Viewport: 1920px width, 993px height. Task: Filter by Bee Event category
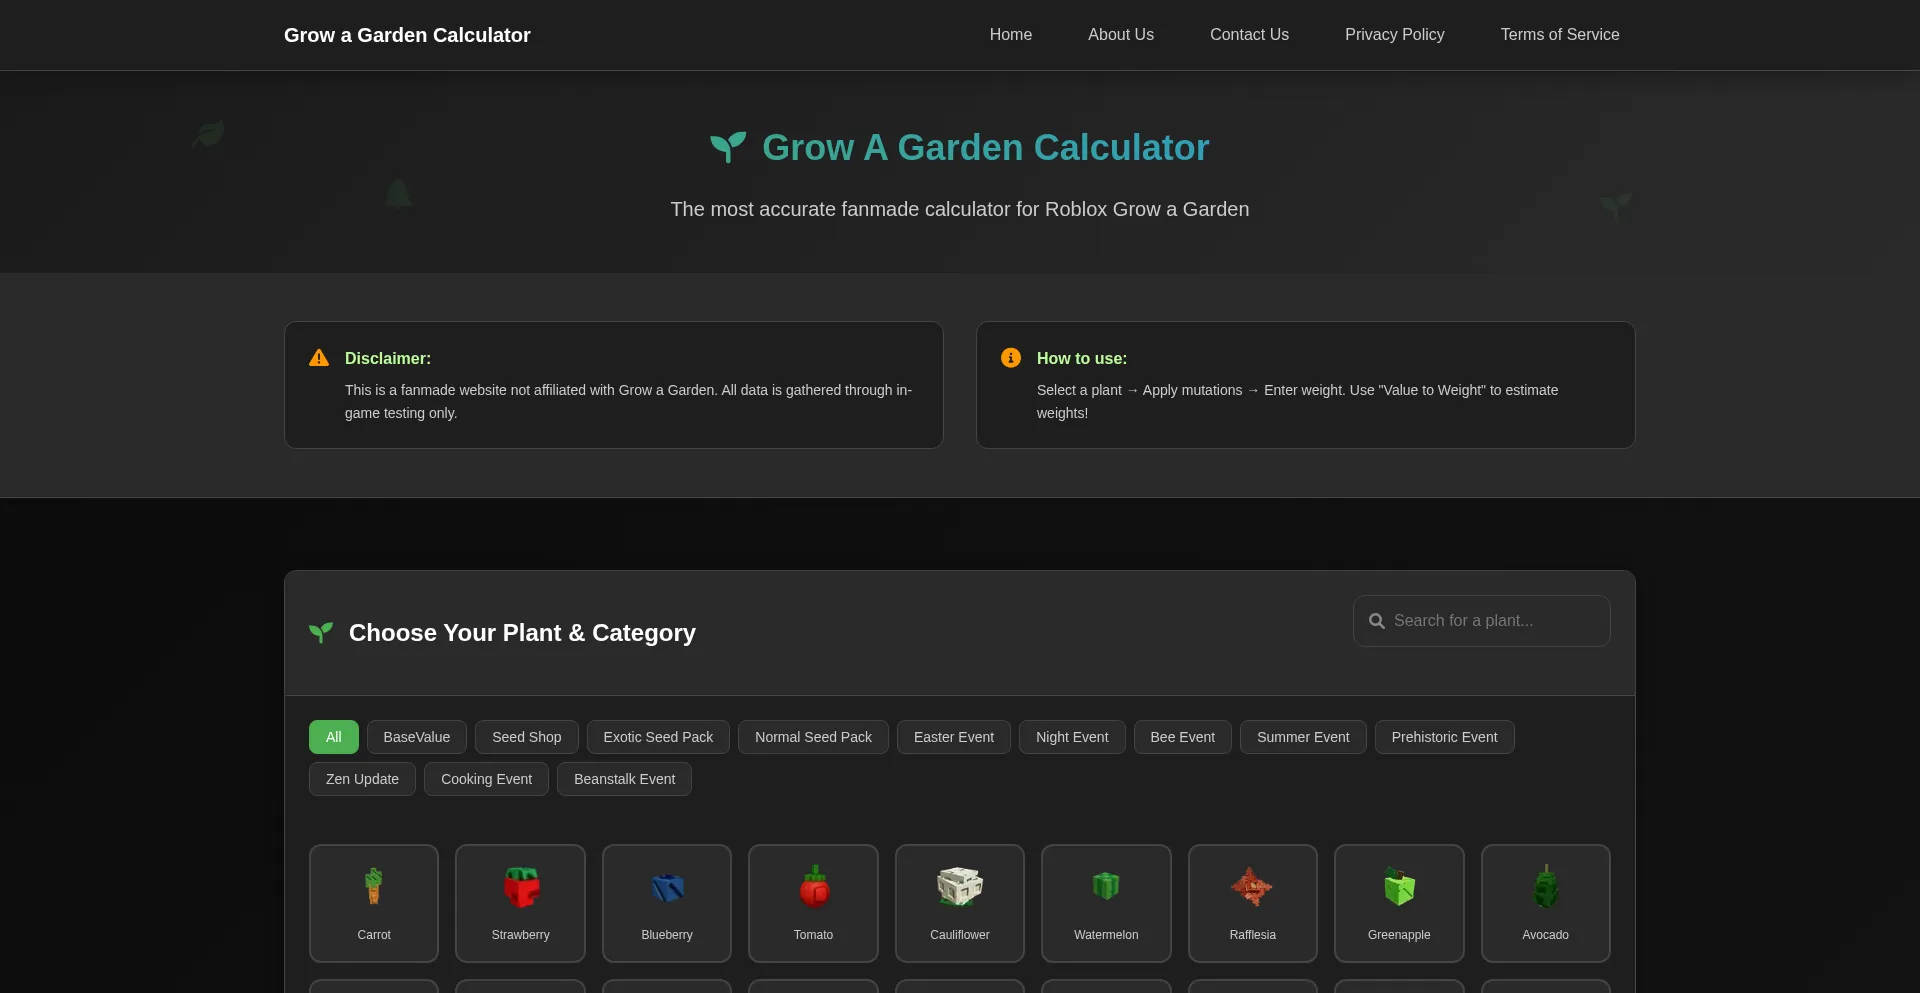[x=1183, y=737]
